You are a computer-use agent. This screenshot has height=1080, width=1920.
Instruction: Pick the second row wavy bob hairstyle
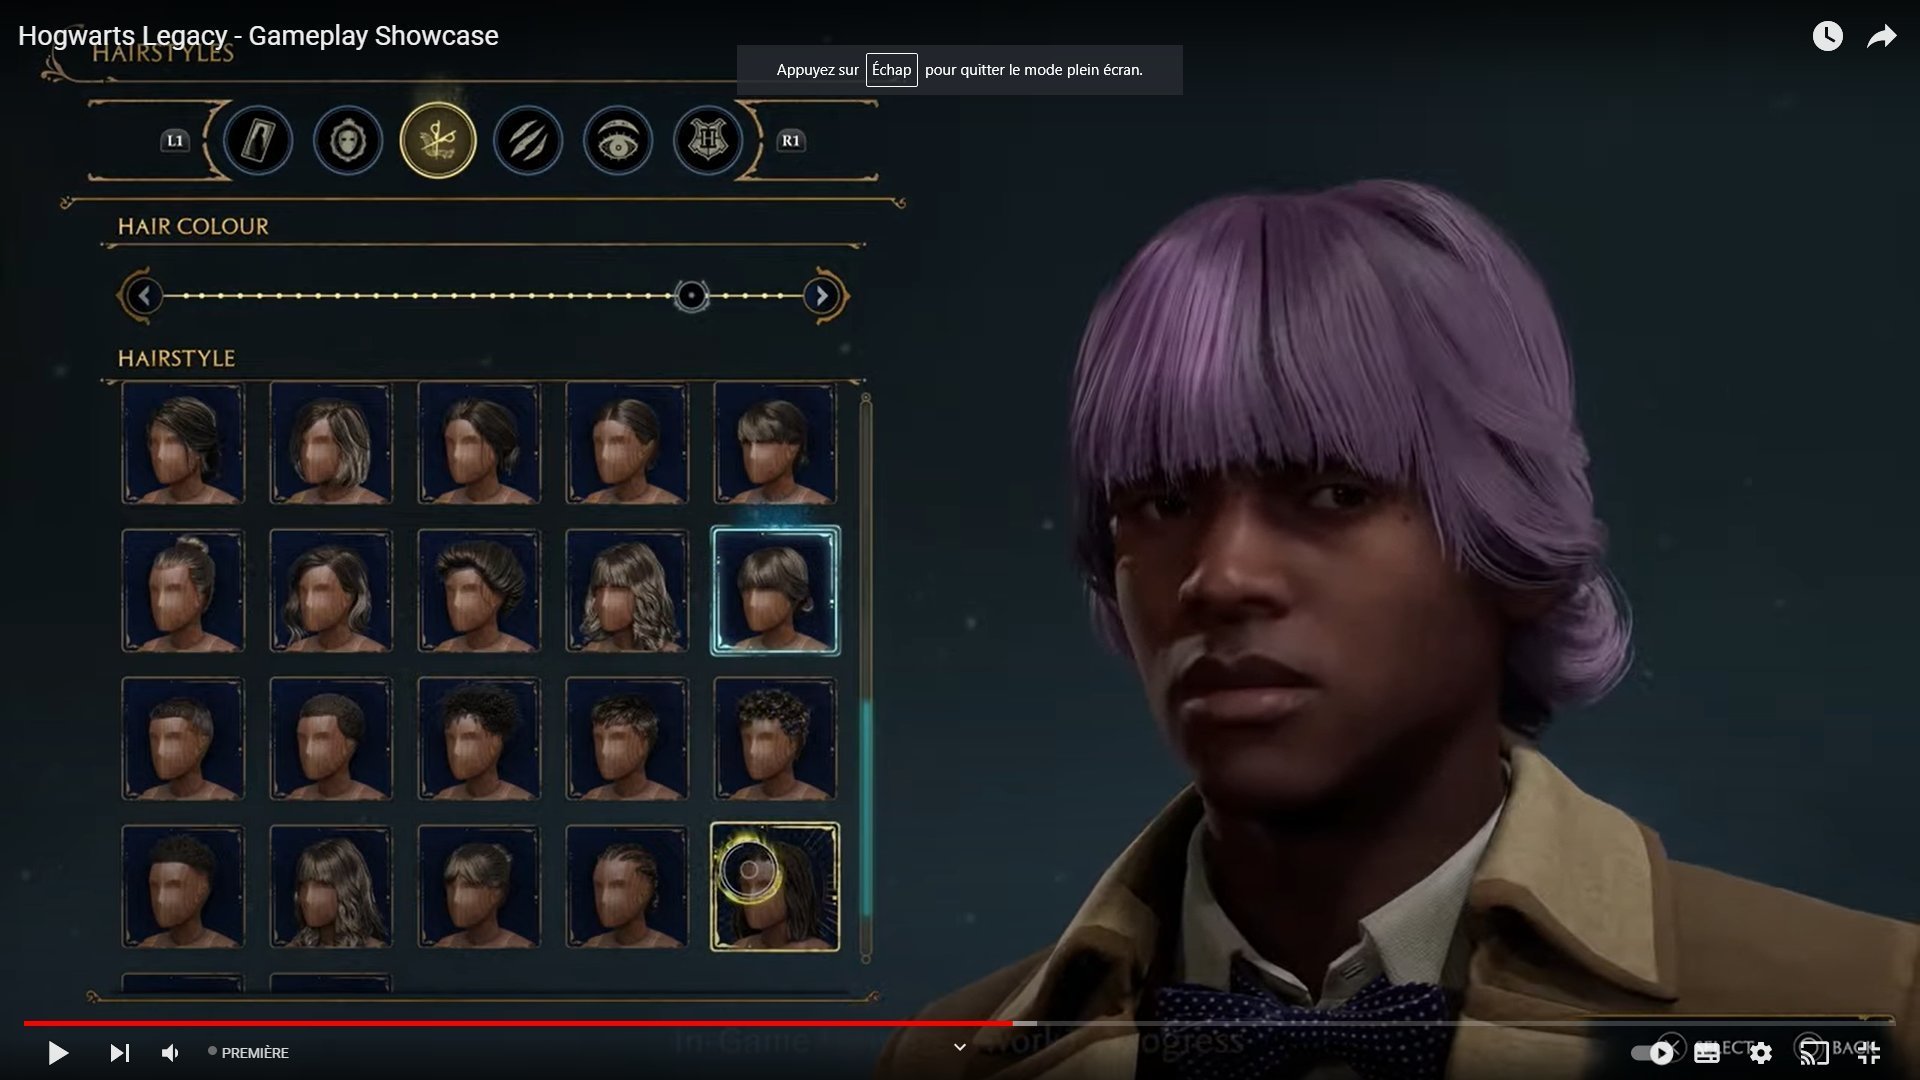(331, 591)
